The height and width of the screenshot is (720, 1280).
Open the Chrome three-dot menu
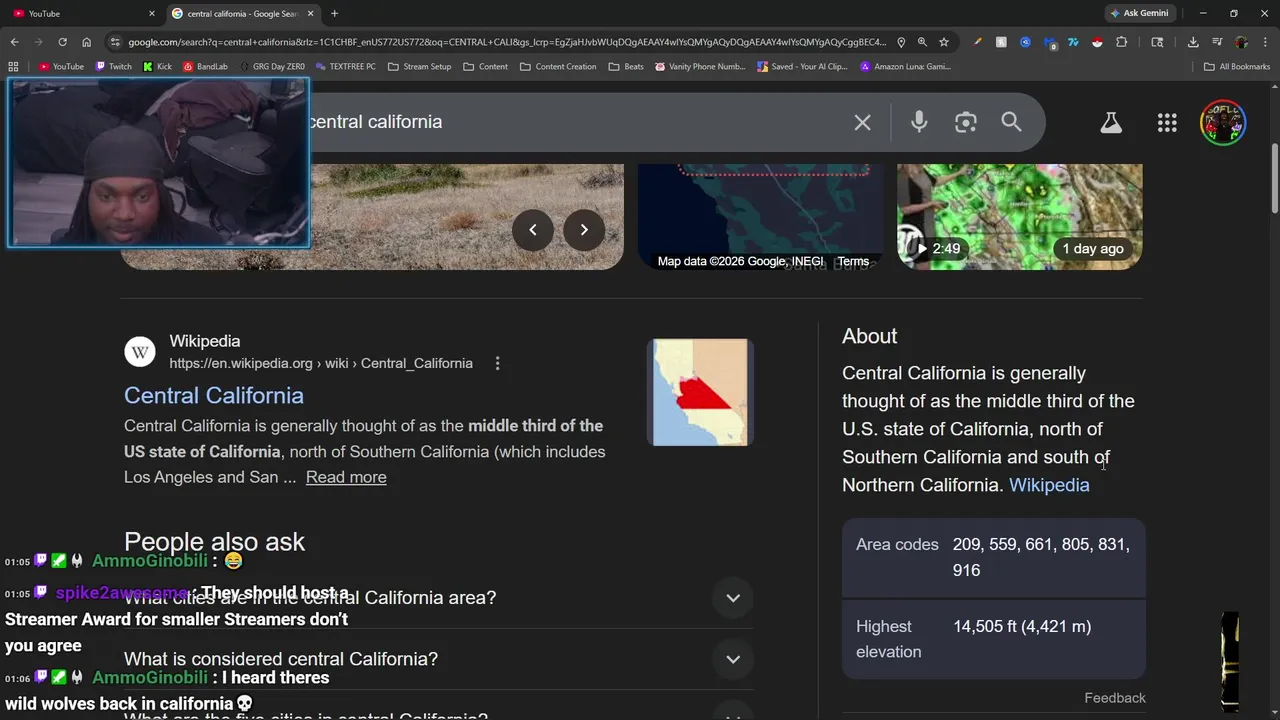(1265, 42)
